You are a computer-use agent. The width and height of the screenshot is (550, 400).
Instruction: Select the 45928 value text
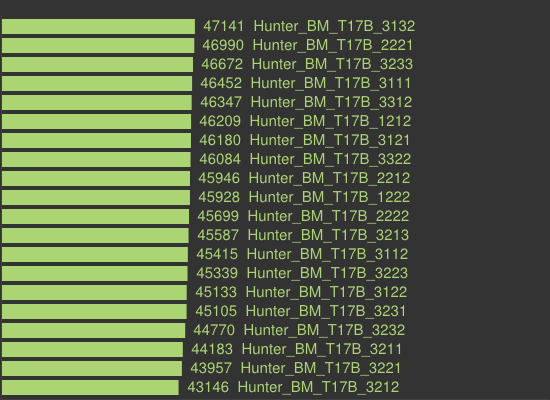pyautogui.click(x=219, y=197)
